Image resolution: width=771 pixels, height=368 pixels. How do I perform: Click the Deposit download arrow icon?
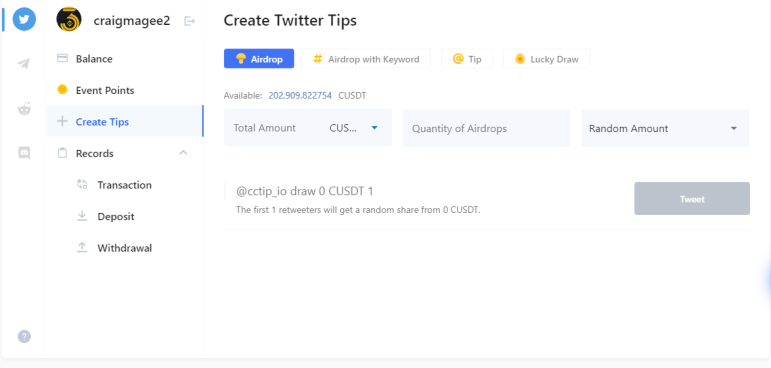[82, 216]
